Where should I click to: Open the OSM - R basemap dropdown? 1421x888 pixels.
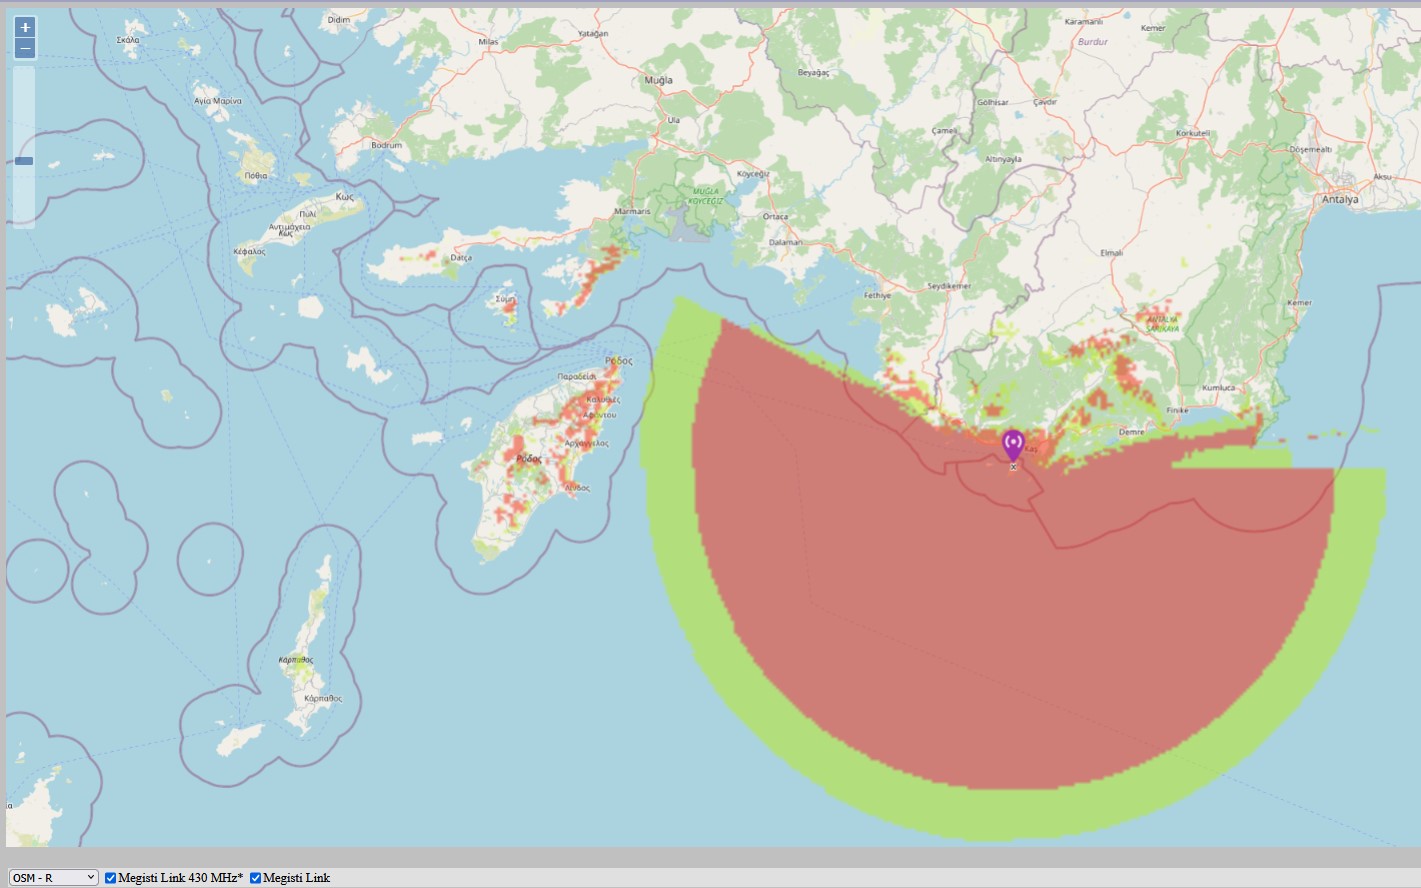coord(54,877)
